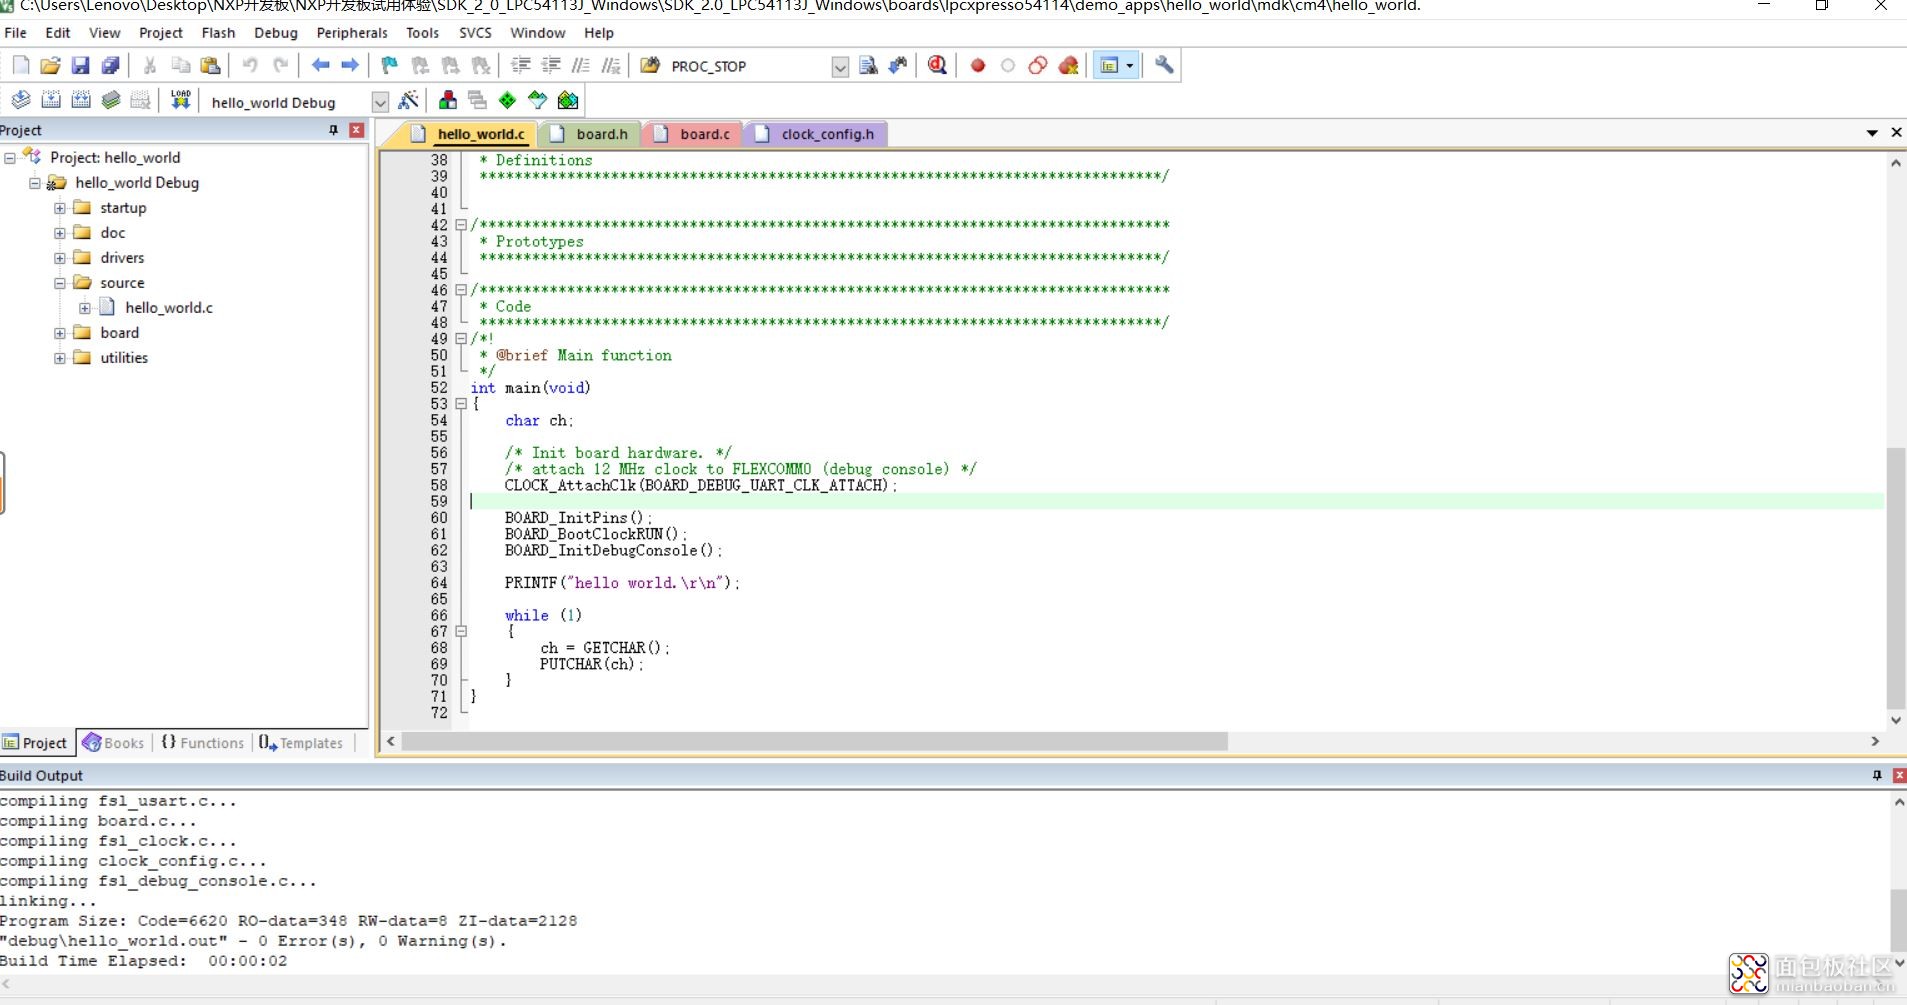Open Configuration wrench icon
Screen dimensions: 1907x1005
(x=1164, y=66)
